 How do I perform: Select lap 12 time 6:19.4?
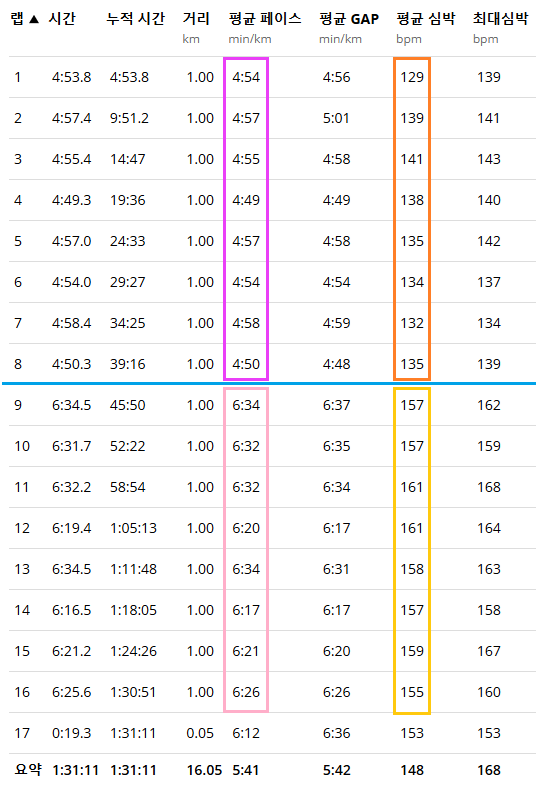[72, 528]
